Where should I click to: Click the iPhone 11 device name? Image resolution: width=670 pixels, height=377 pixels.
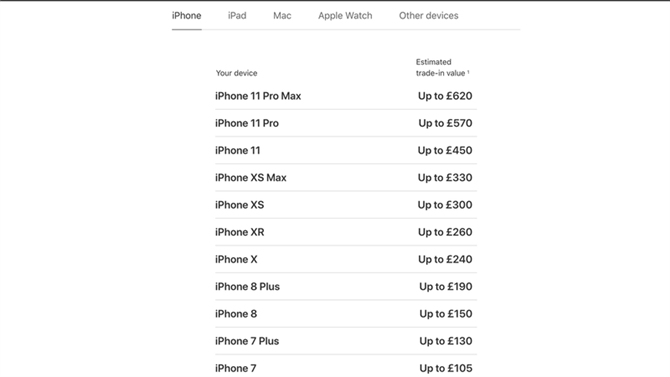(238, 150)
